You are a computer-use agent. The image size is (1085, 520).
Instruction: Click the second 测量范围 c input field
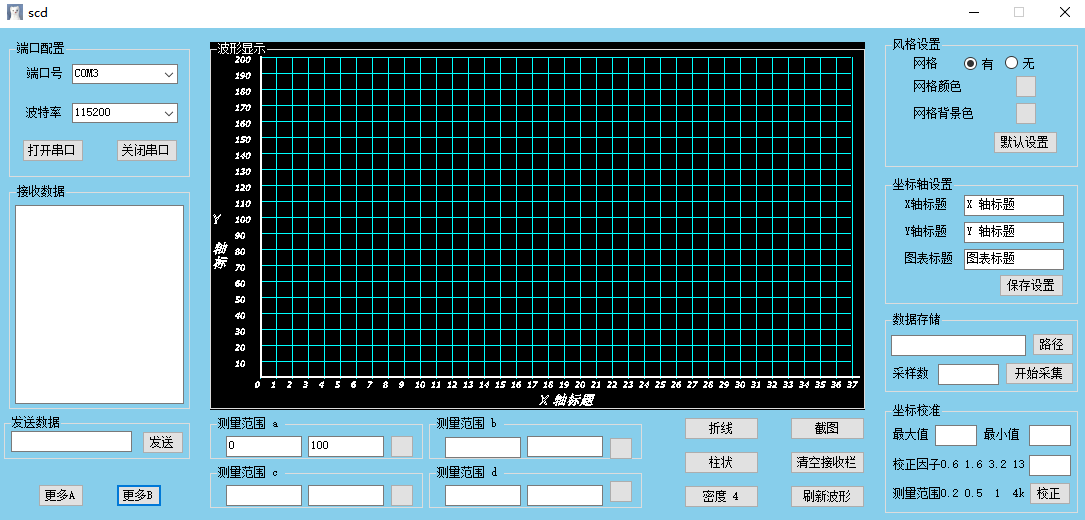[346, 495]
